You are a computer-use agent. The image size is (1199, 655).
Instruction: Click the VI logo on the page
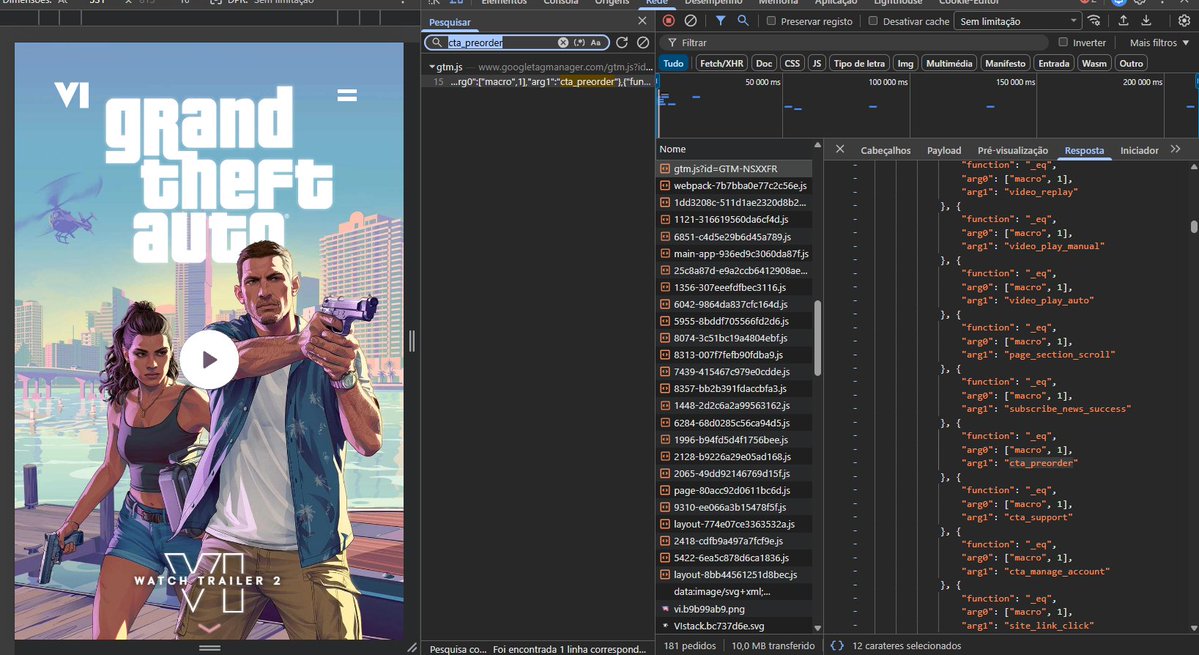(x=72, y=95)
